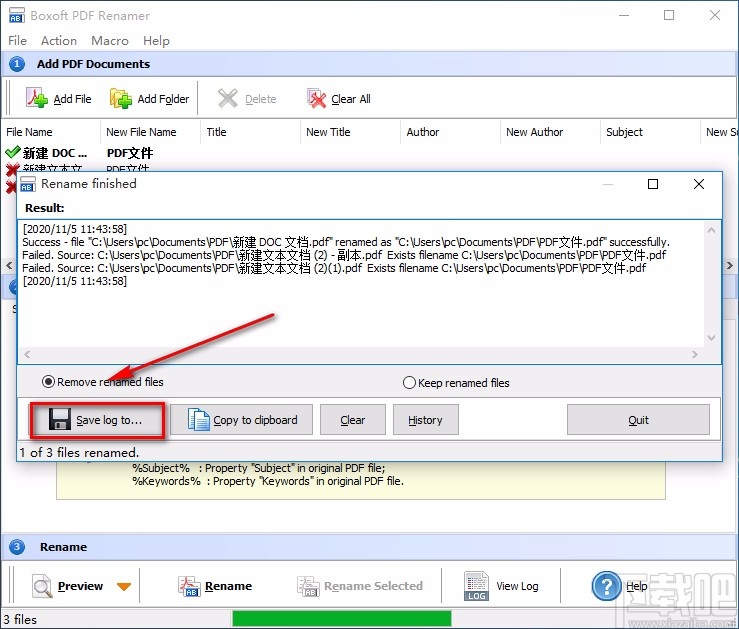Click the Rename button in the bottom toolbar

(215, 586)
